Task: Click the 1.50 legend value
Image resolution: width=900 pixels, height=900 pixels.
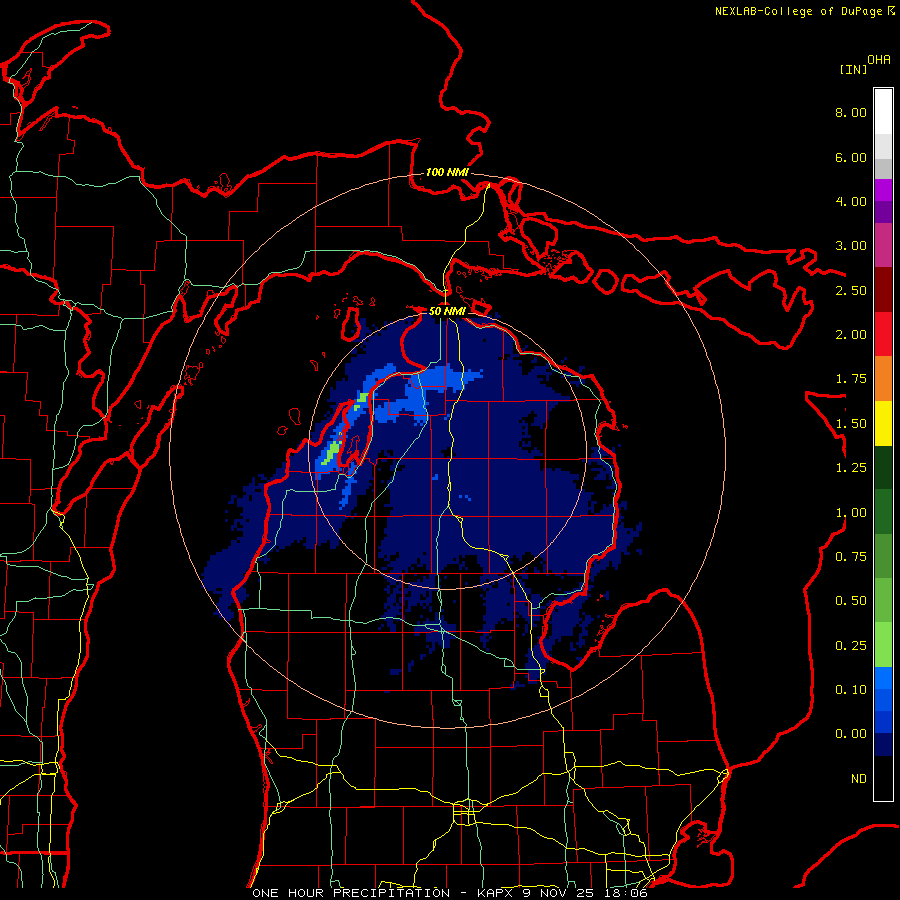Action: (x=851, y=423)
